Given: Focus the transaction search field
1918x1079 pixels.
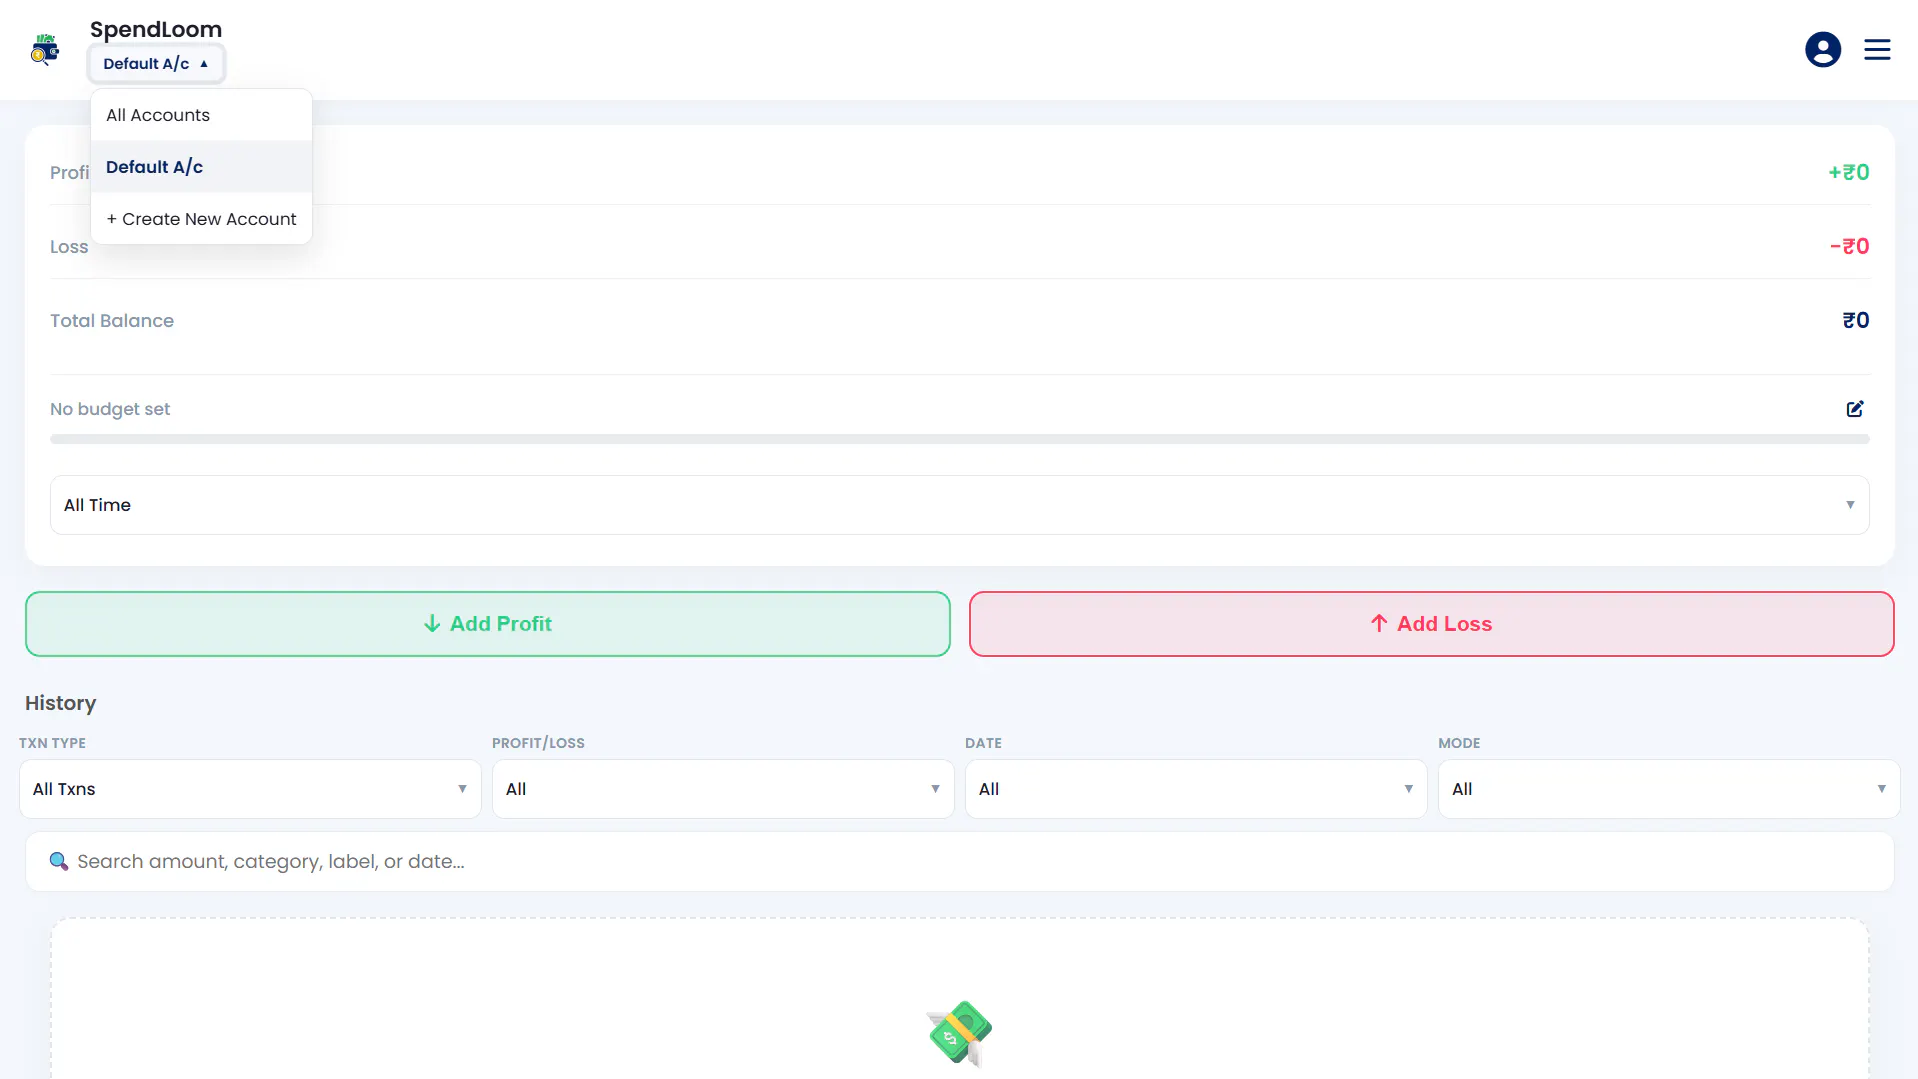Looking at the screenshot, I should (x=959, y=862).
